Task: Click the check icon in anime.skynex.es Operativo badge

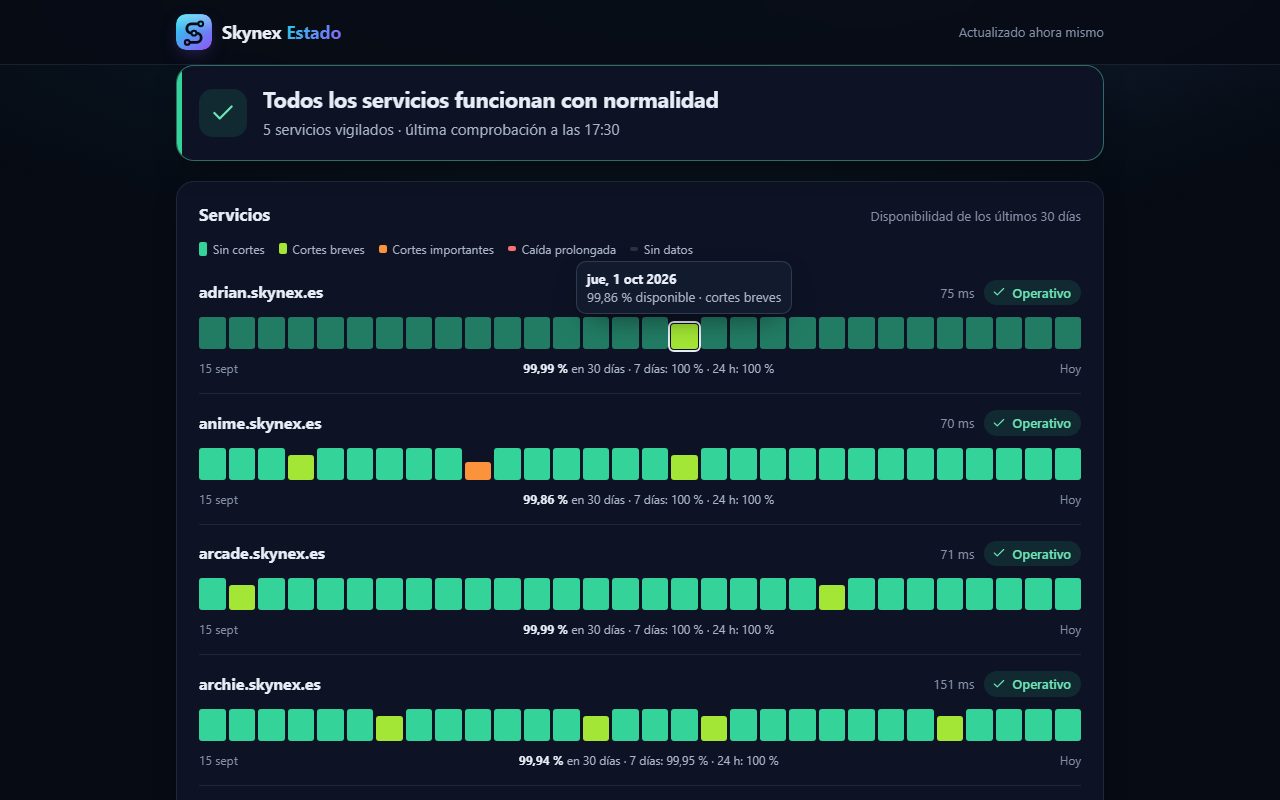Action: click(999, 423)
